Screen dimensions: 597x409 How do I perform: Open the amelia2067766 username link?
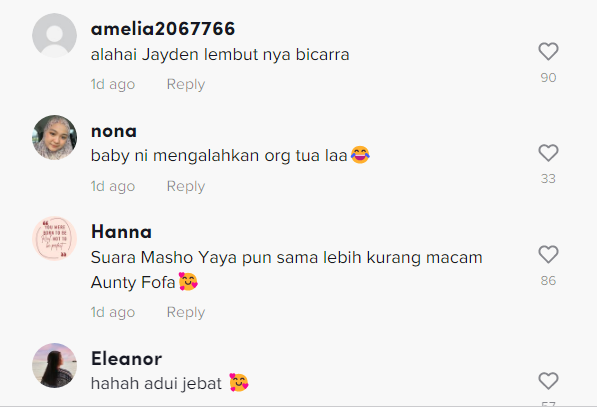click(x=163, y=29)
